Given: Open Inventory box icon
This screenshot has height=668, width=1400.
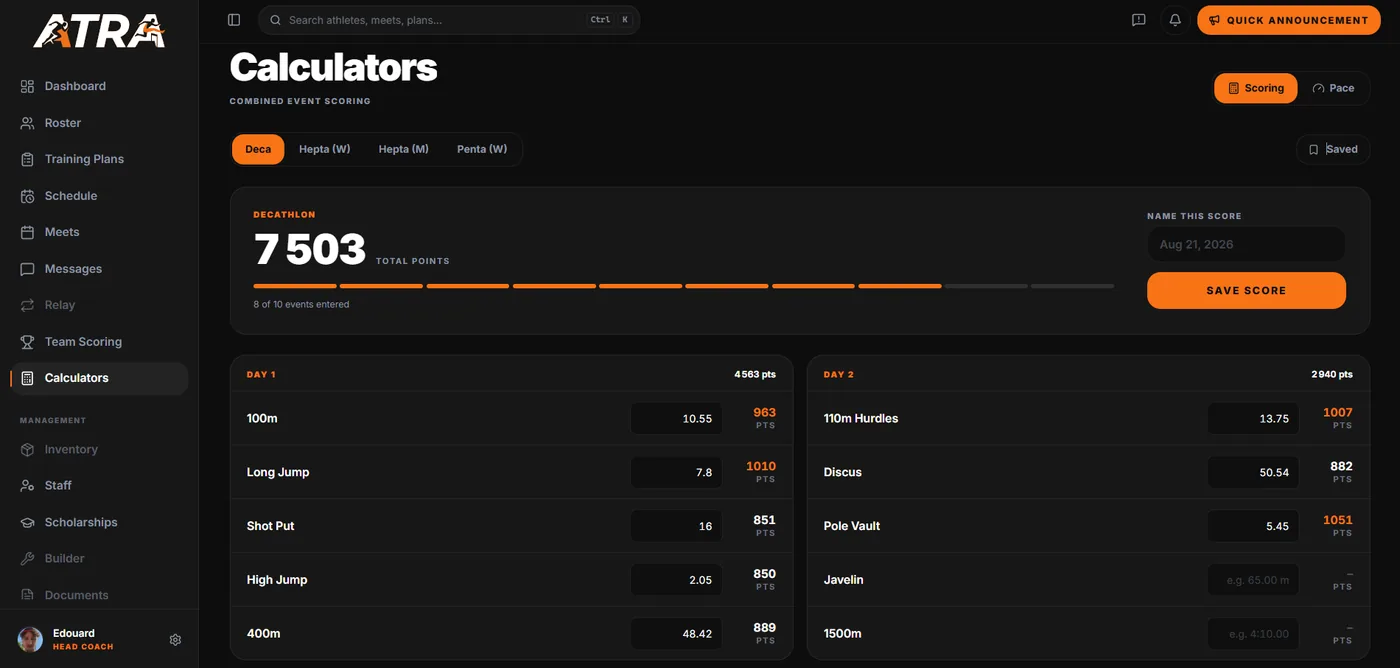Looking at the screenshot, I should (27, 450).
